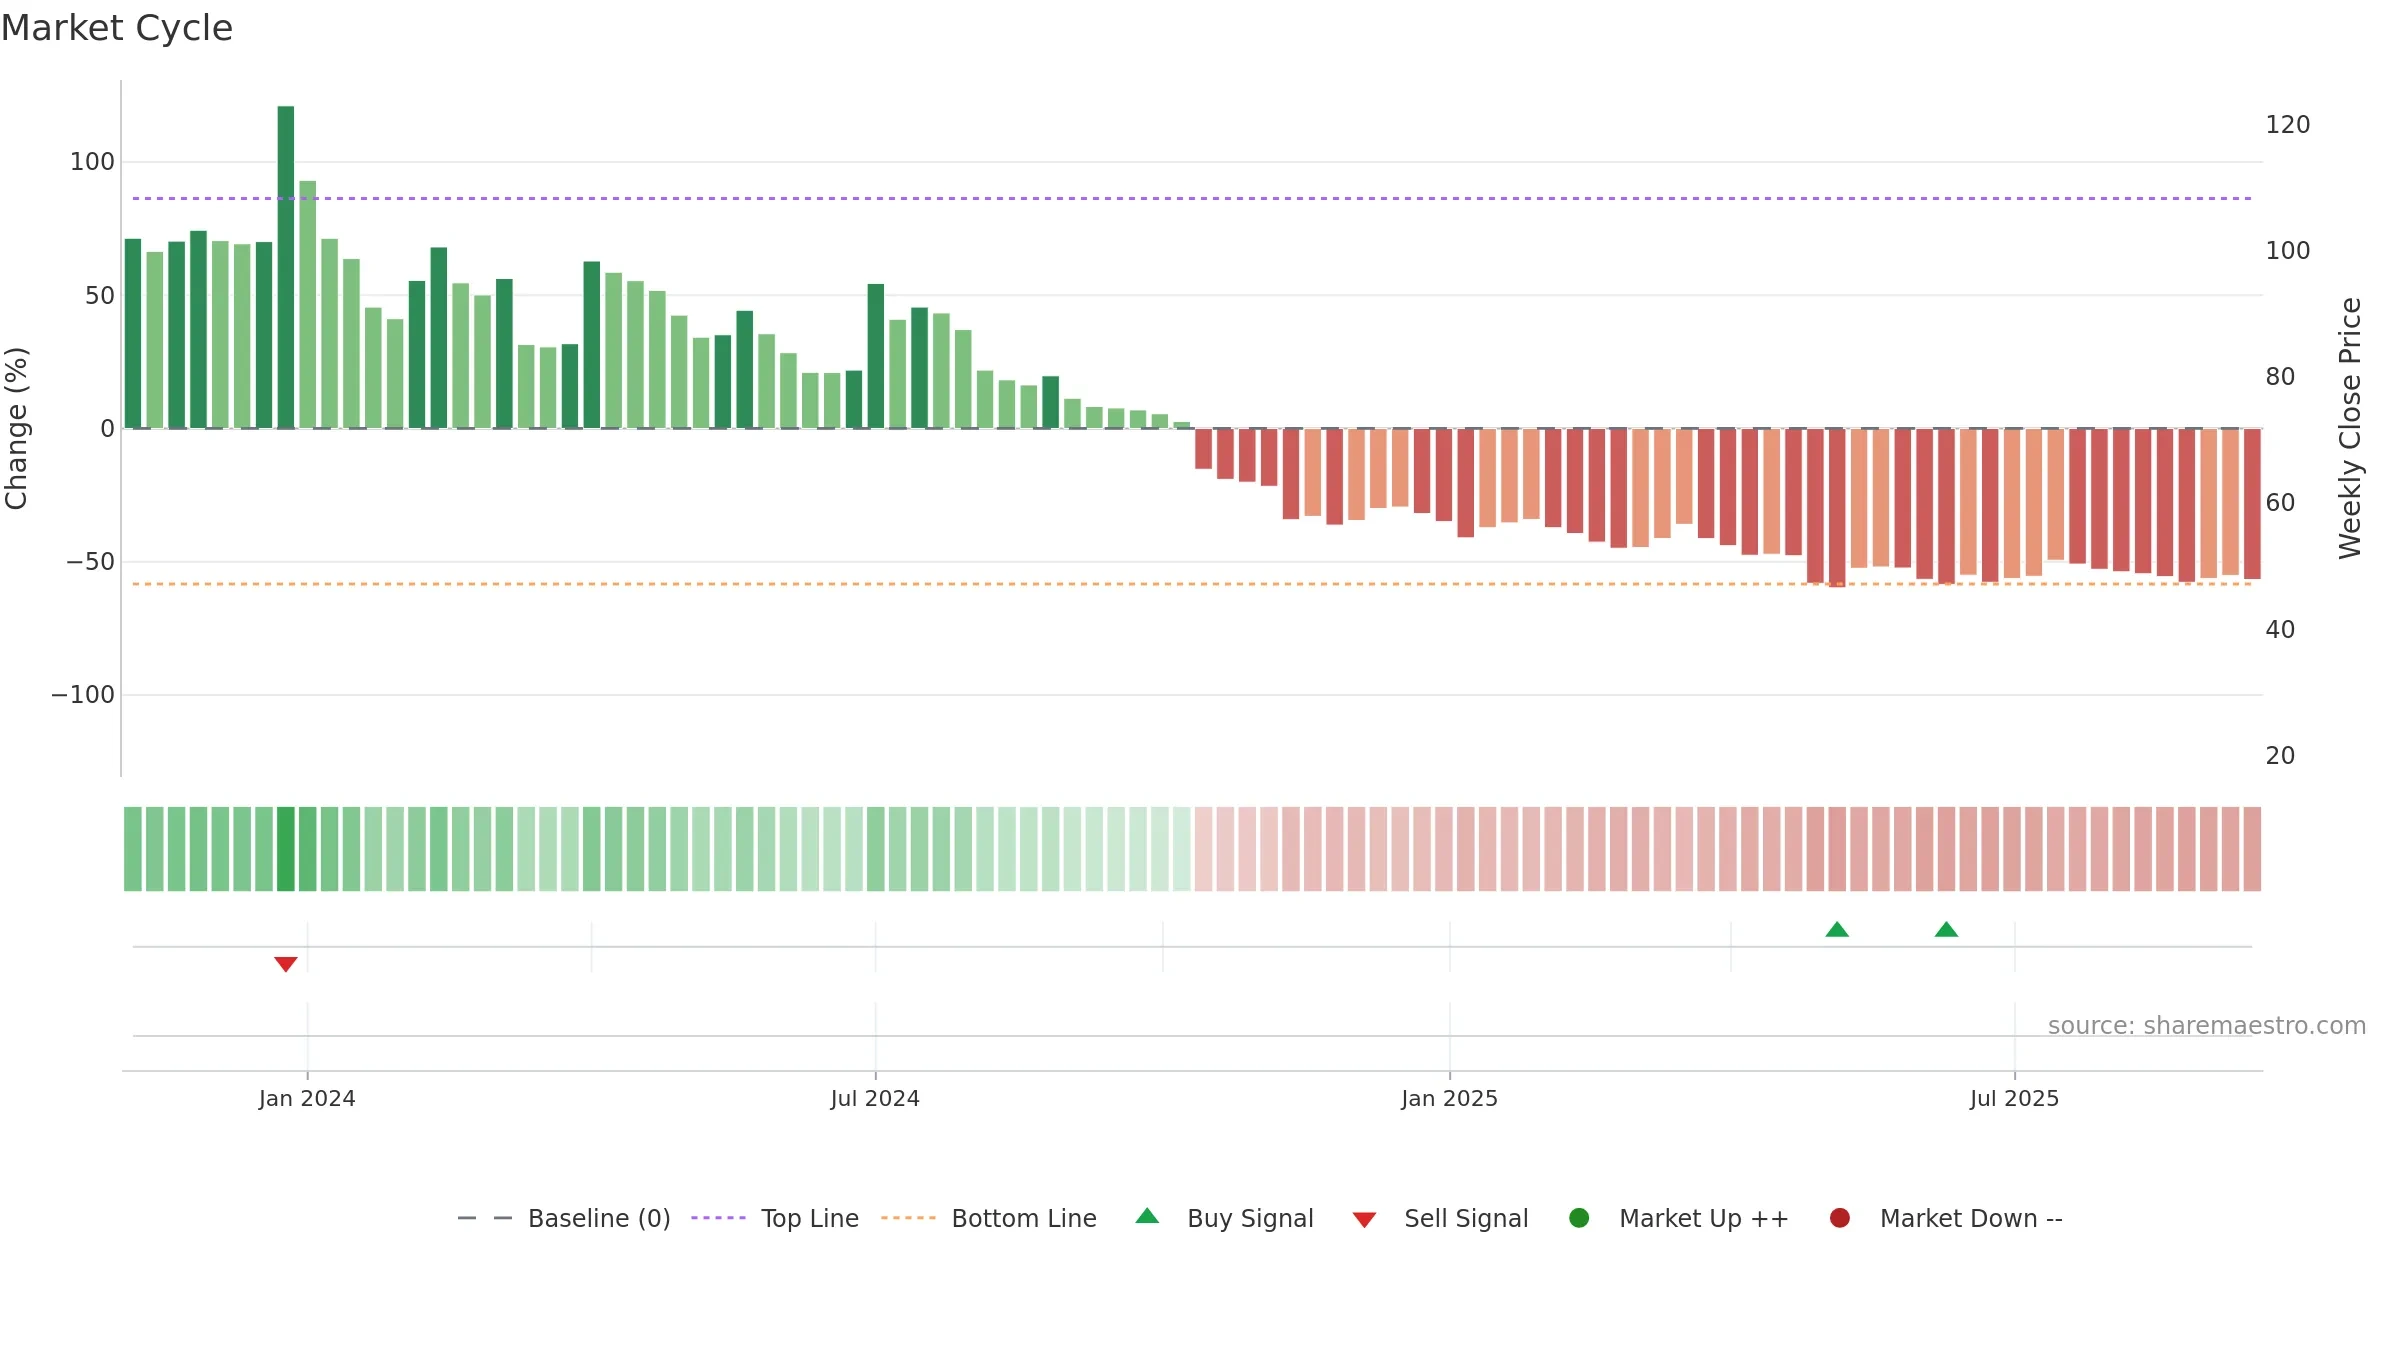Click the 100 tick on the left axis

coord(92,162)
